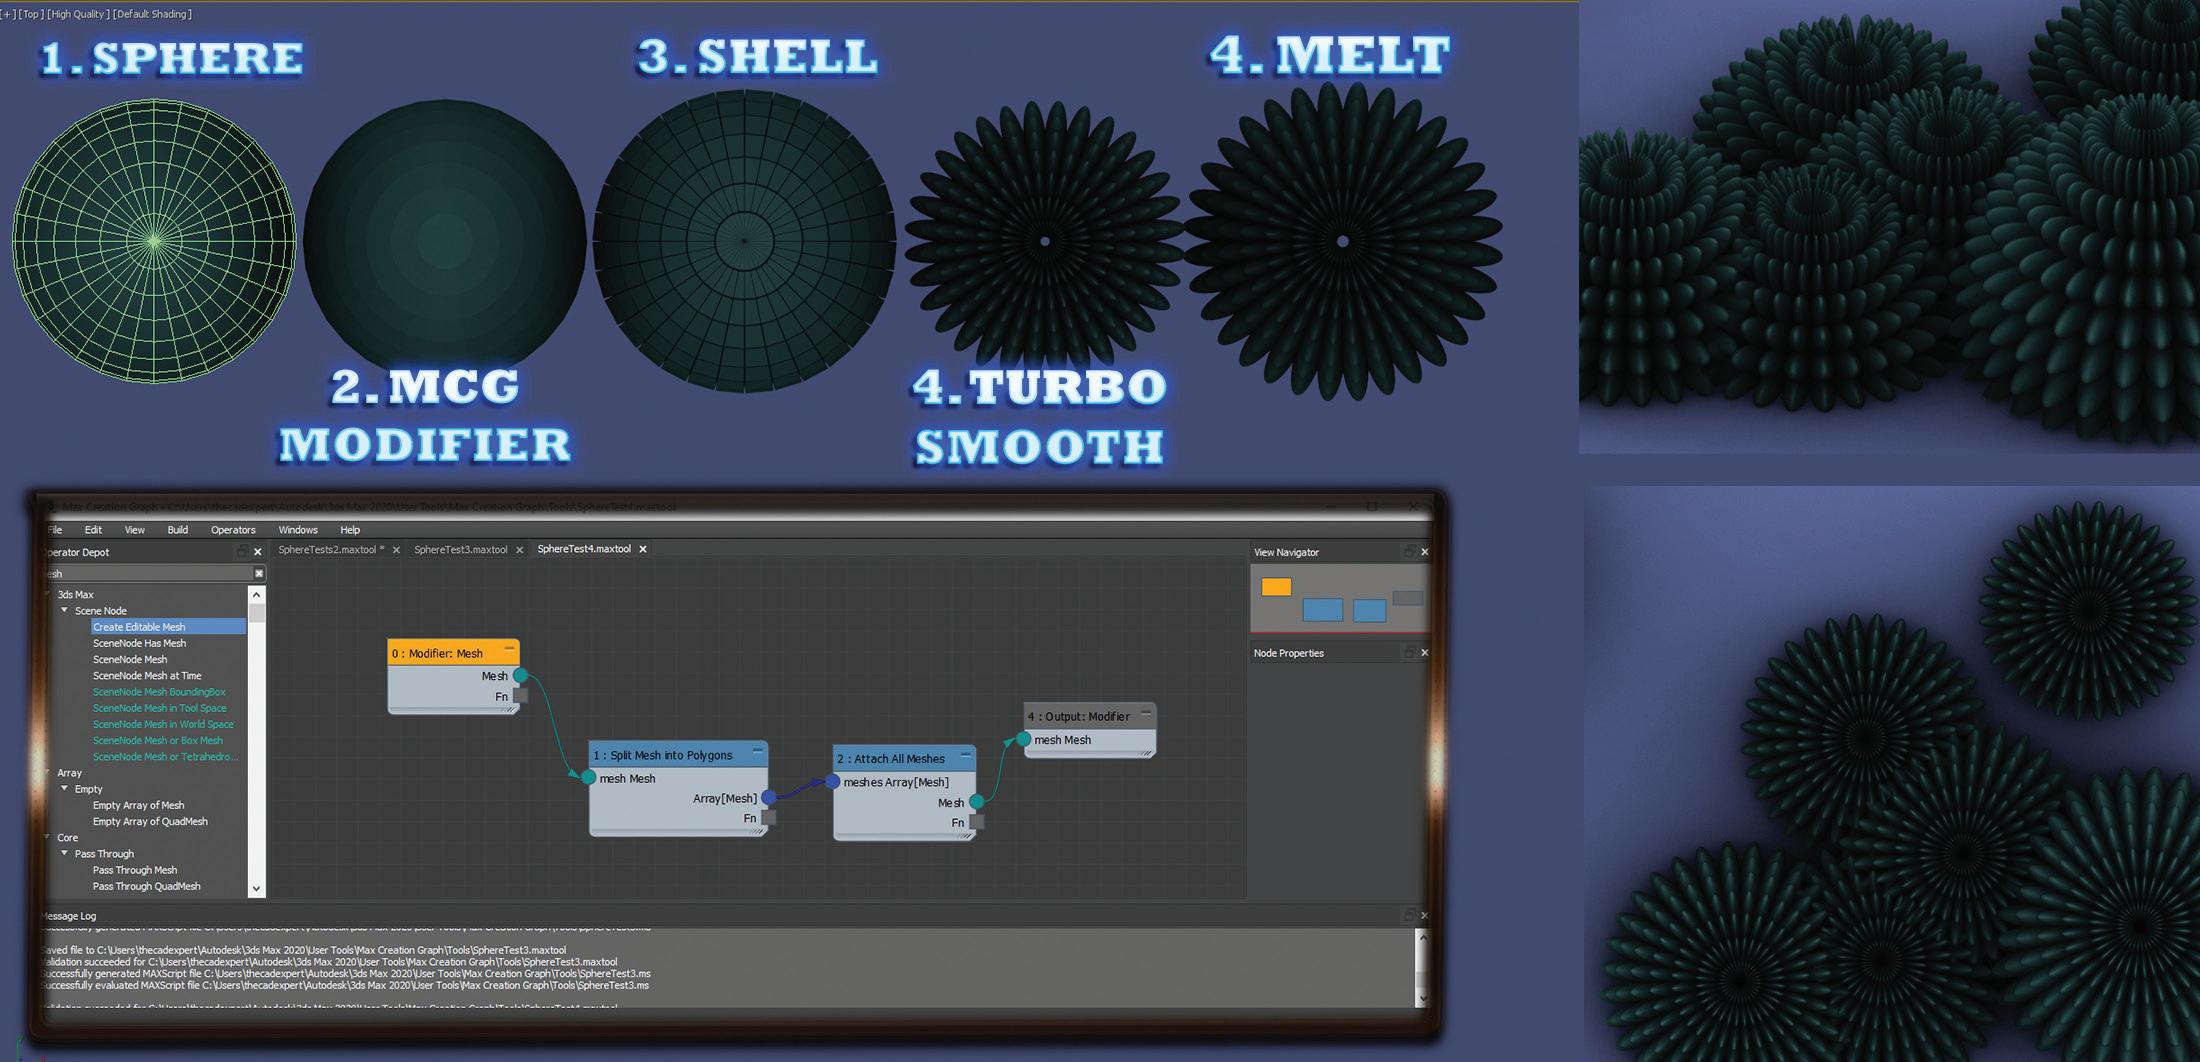Click orange node in View Navigator
The height and width of the screenshot is (1062, 2200).
pos(1276,587)
